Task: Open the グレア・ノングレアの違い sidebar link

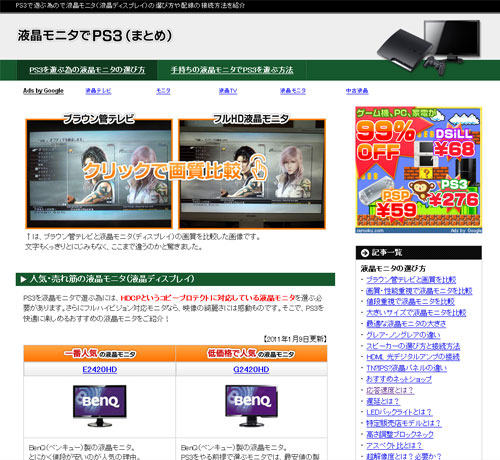Action: click(403, 335)
